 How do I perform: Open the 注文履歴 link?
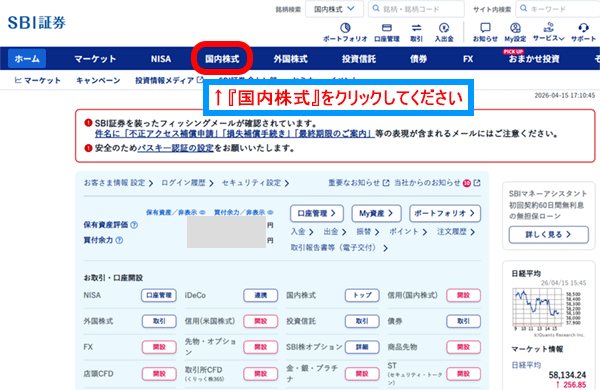pyautogui.click(x=456, y=232)
